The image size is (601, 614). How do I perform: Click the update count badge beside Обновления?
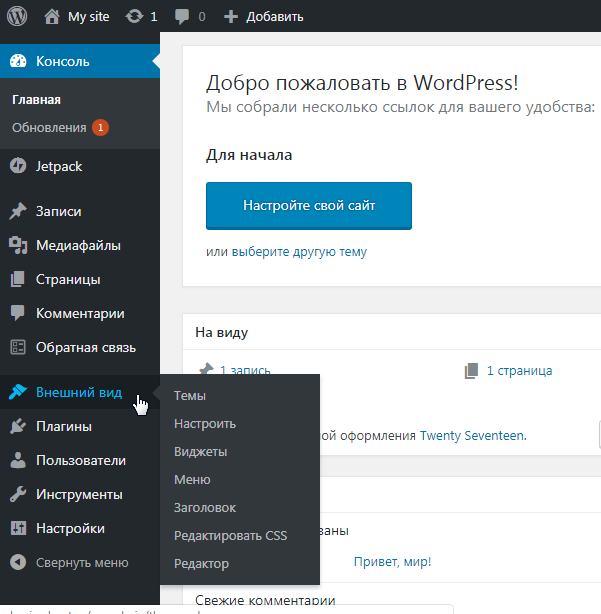(x=100, y=128)
